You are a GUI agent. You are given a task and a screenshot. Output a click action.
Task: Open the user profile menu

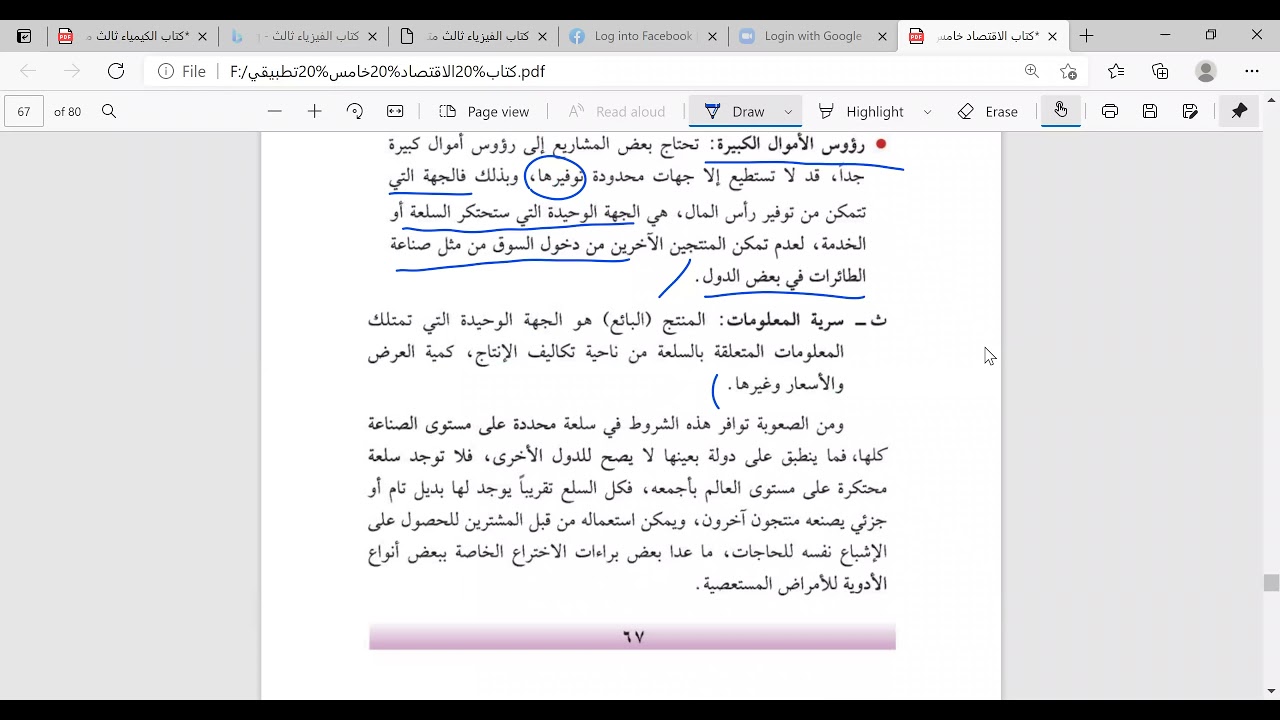(1206, 71)
